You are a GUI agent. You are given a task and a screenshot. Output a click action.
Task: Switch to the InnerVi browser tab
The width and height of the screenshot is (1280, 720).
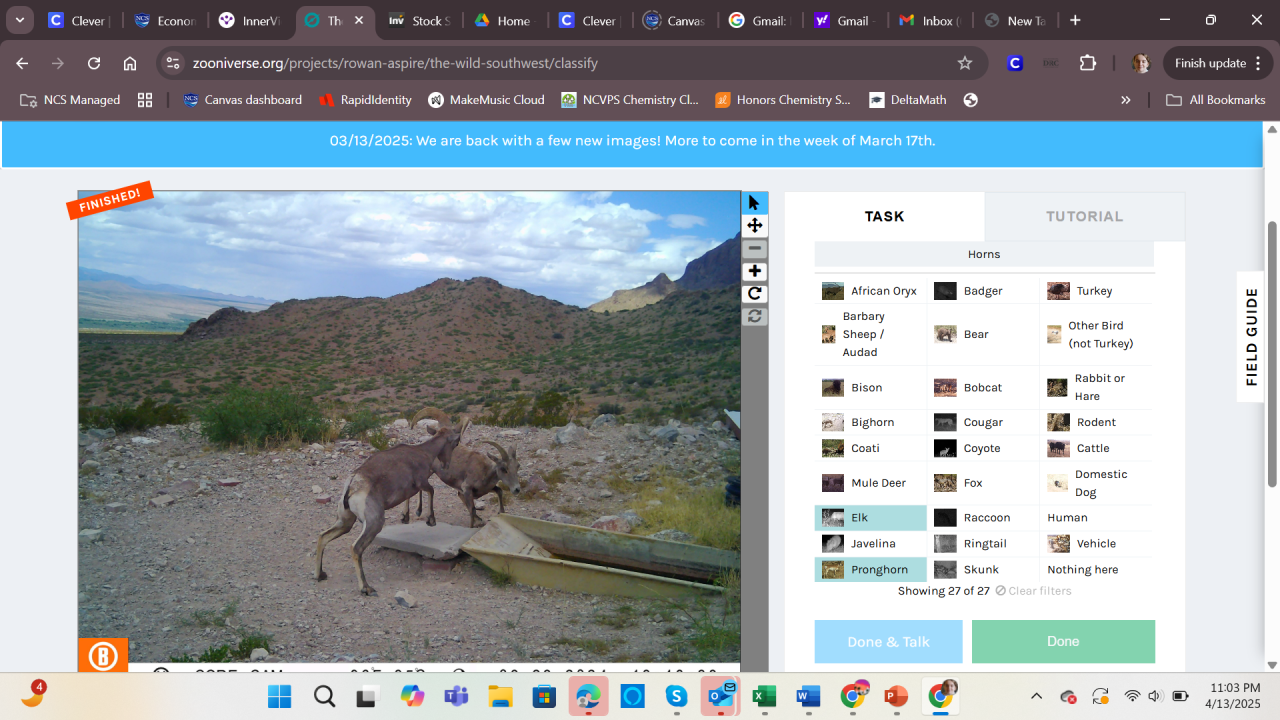(x=248, y=20)
